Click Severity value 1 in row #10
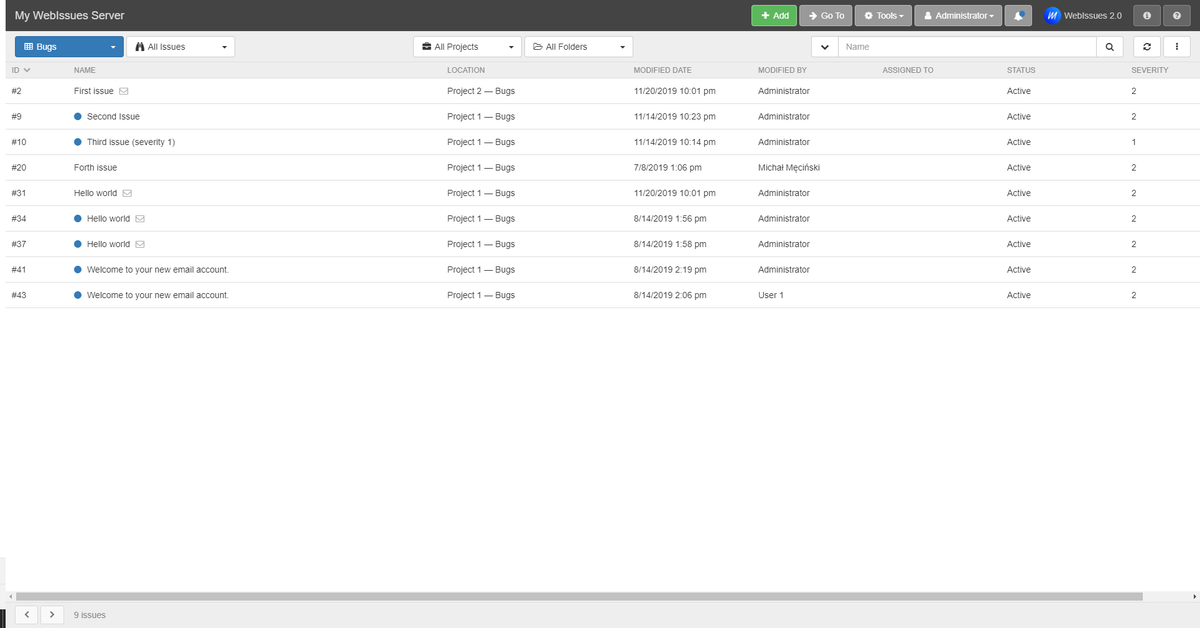This screenshot has width=1200, height=628. point(1133,142)
